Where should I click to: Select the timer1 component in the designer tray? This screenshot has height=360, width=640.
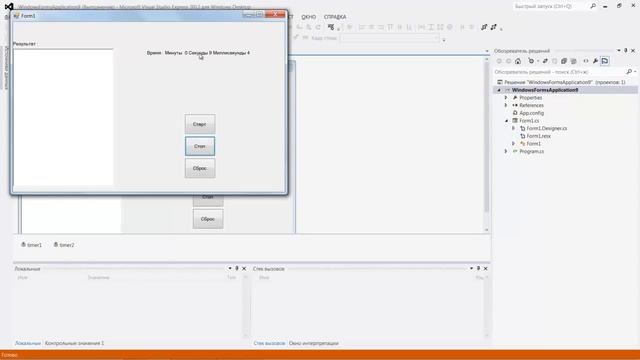(31, 245)
